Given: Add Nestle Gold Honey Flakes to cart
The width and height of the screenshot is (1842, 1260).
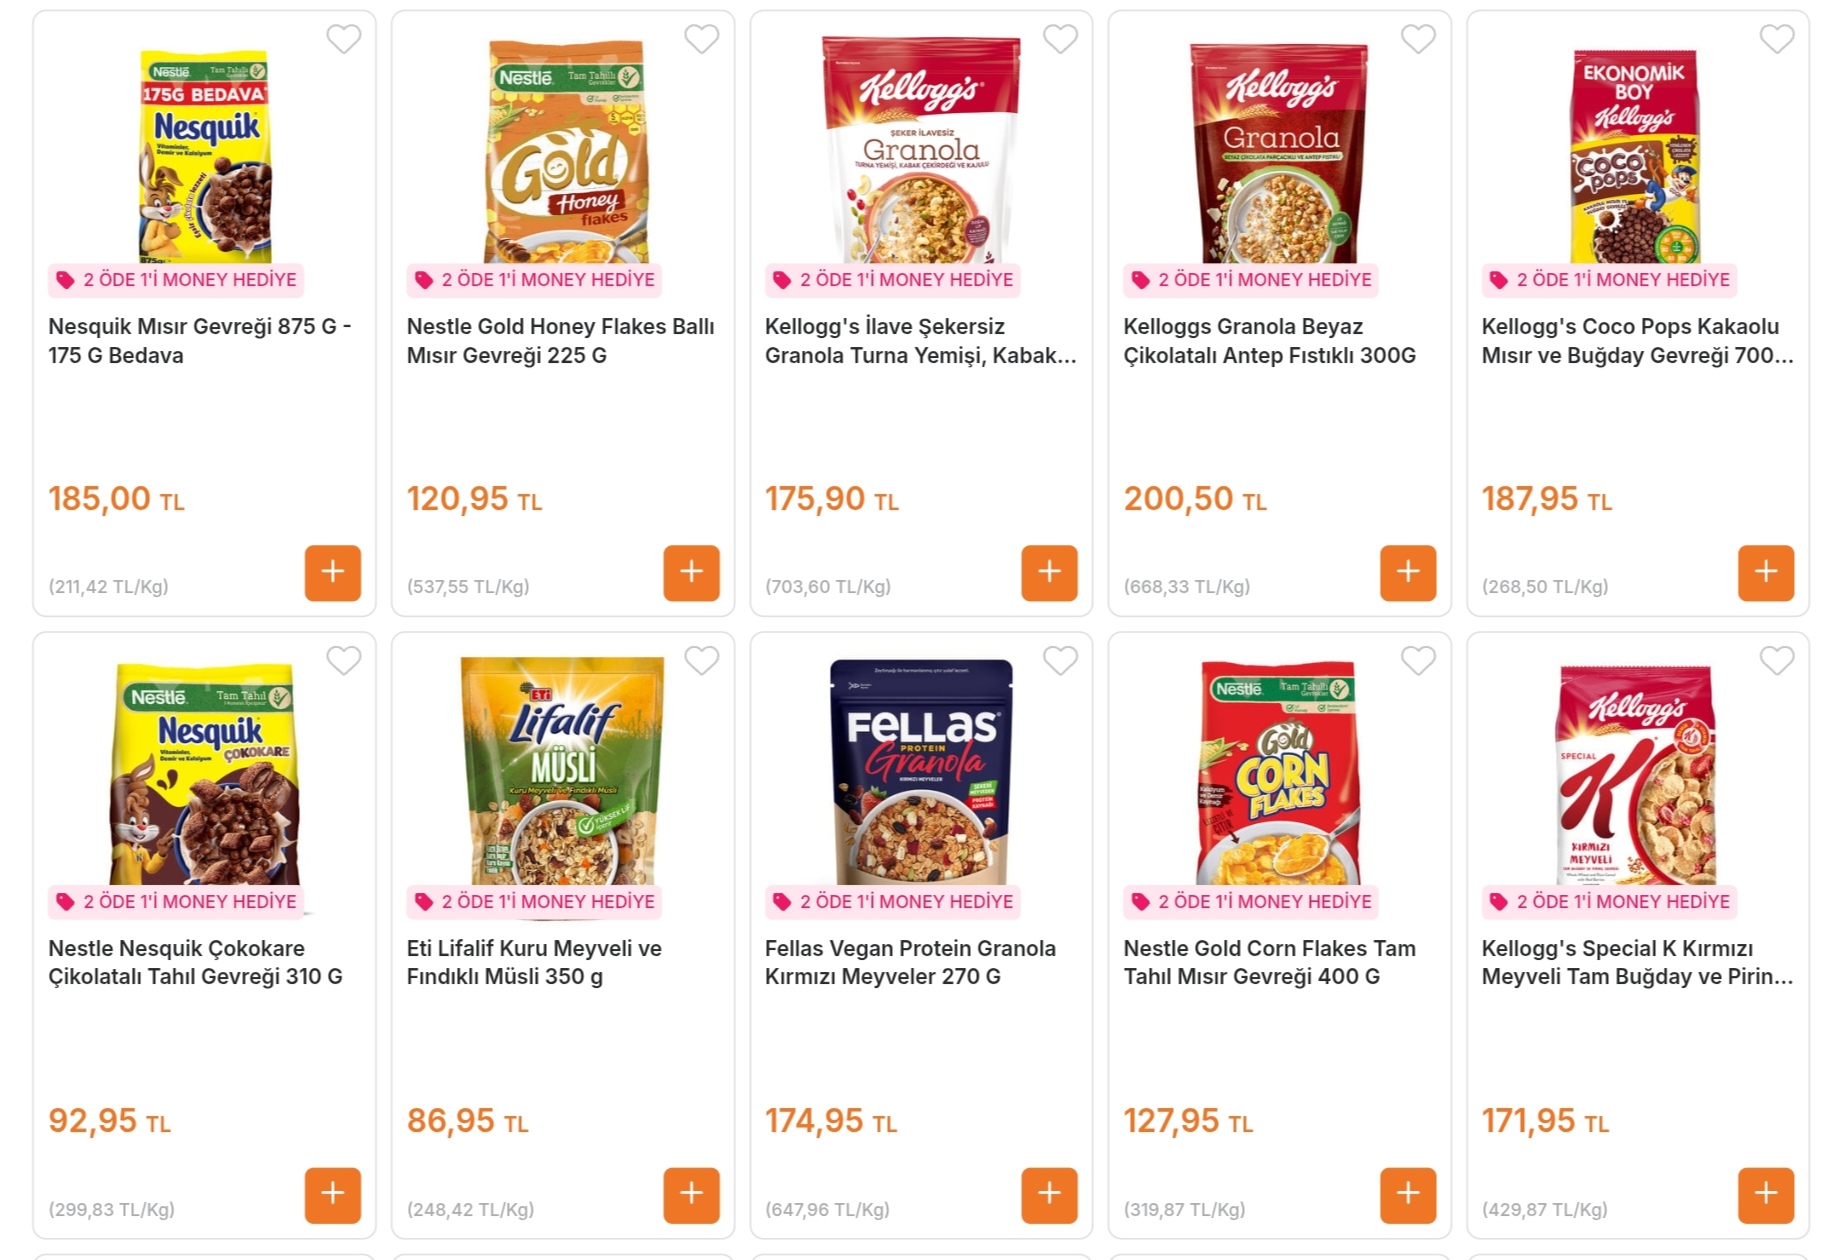Looking at the screenshot, I should point(691,572).
